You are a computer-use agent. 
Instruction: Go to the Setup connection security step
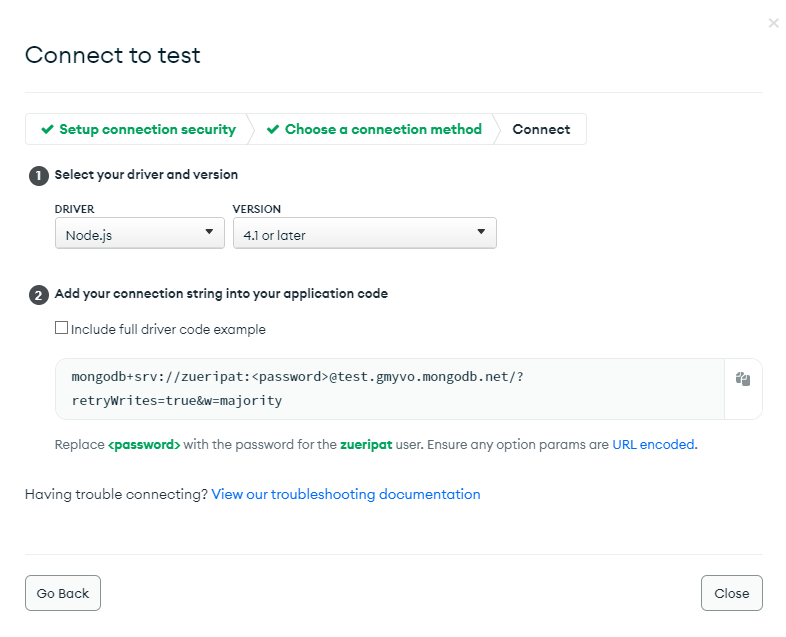147,129
